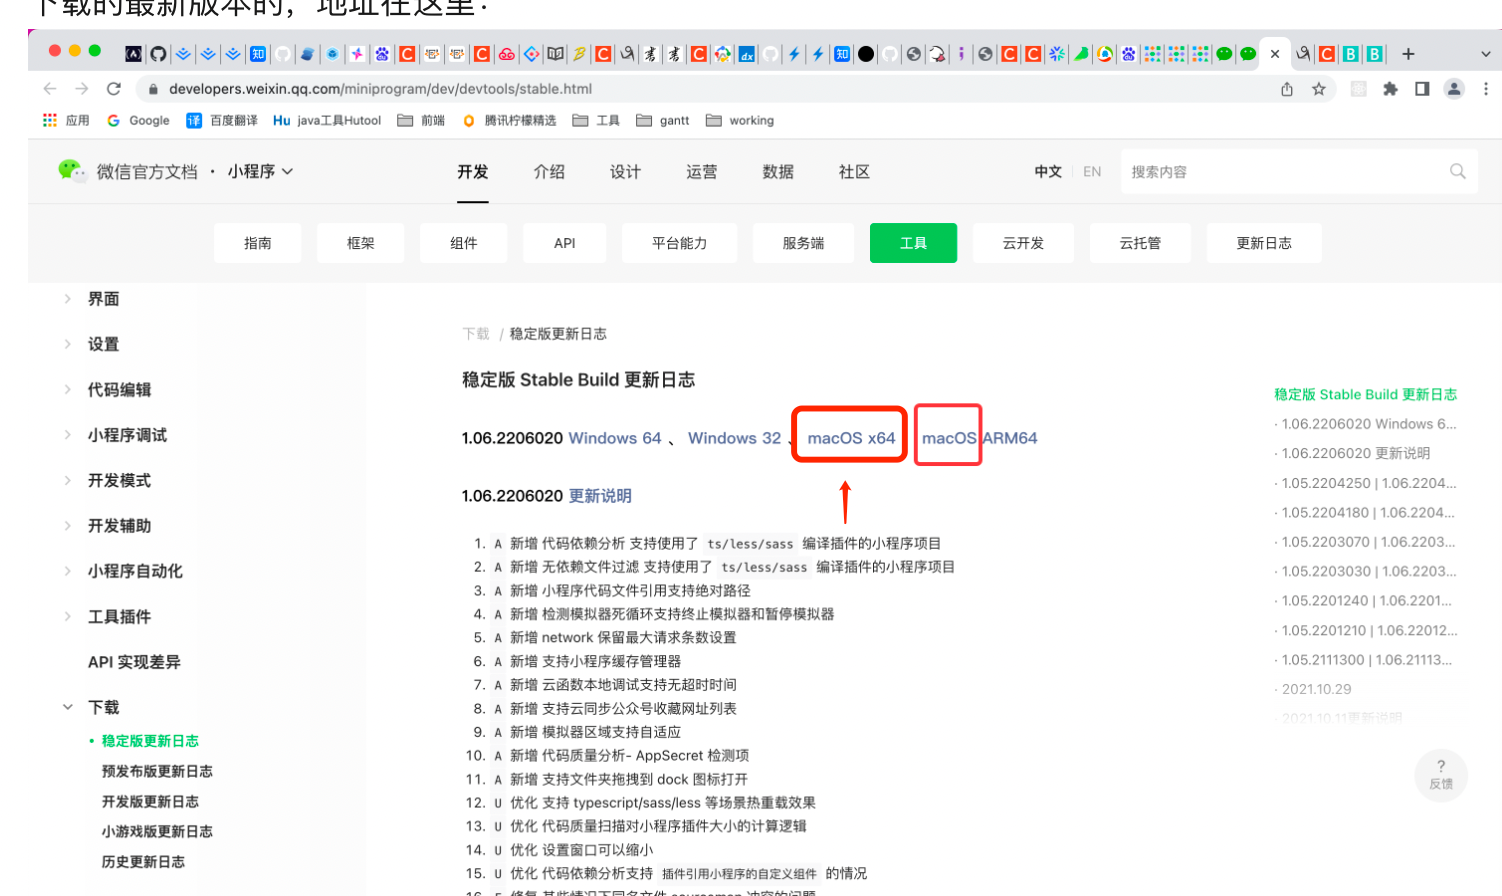Open the 更新说明 link beside 1.06.2206020
1502x896 pixels.
600,496
